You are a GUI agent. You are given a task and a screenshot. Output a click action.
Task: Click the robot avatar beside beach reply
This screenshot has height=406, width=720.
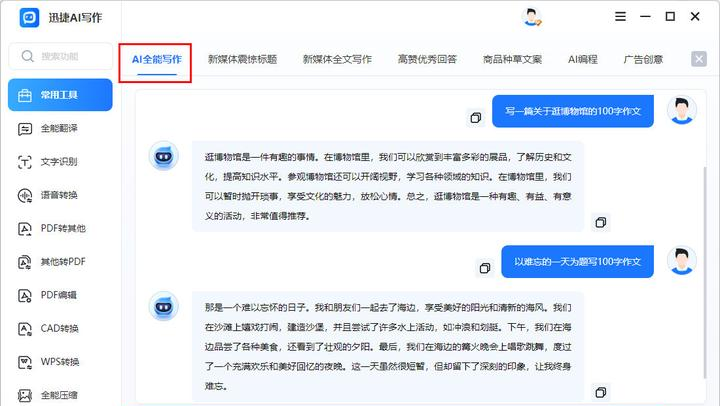click(163, 306)
